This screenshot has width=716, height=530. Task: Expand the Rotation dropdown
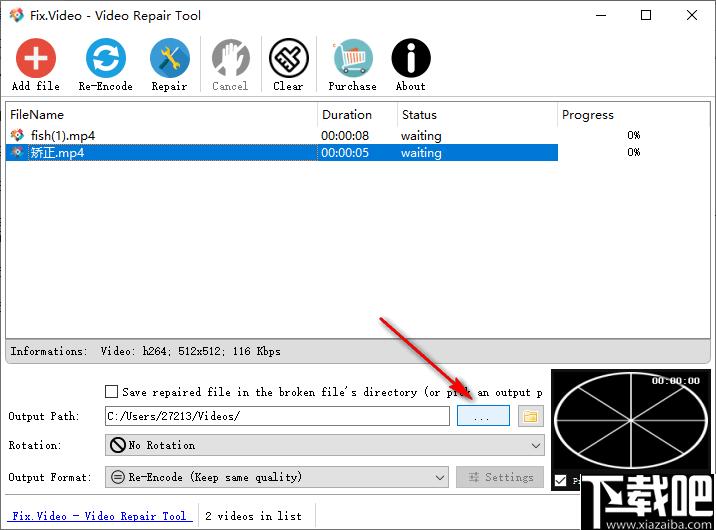tap(325, 445)
